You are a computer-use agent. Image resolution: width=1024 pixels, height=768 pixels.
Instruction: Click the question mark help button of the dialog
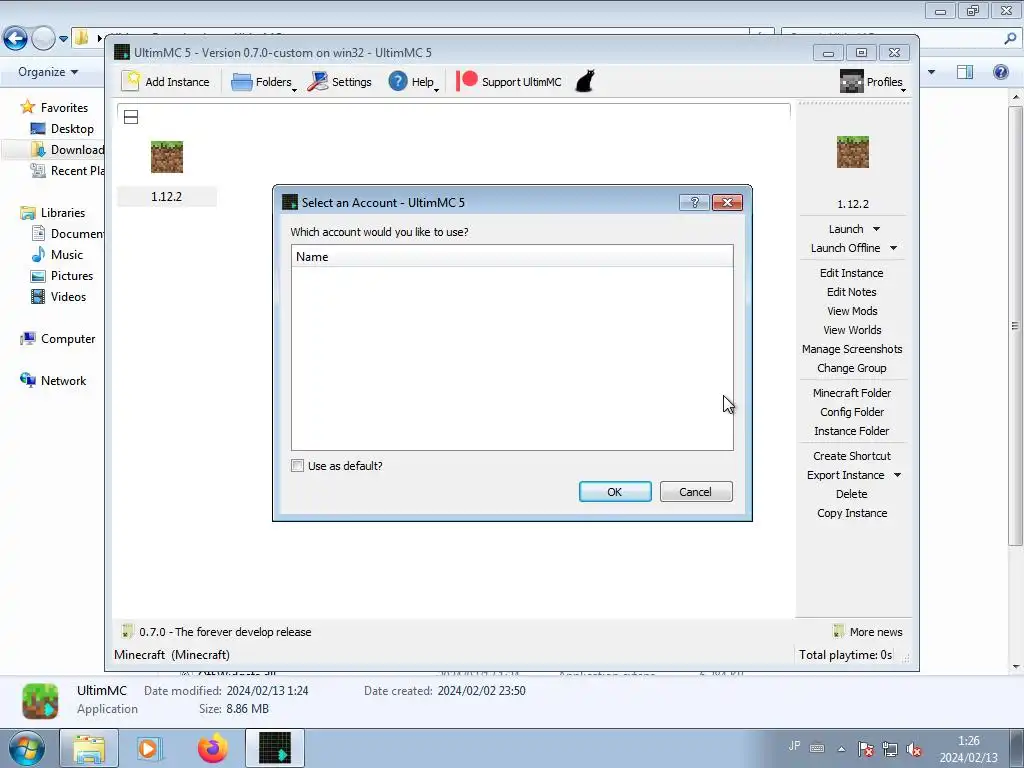(x=694, y=202)
